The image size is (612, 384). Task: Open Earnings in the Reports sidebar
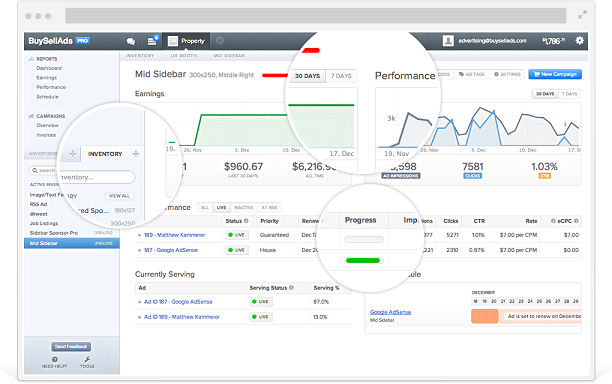[46, 78]
